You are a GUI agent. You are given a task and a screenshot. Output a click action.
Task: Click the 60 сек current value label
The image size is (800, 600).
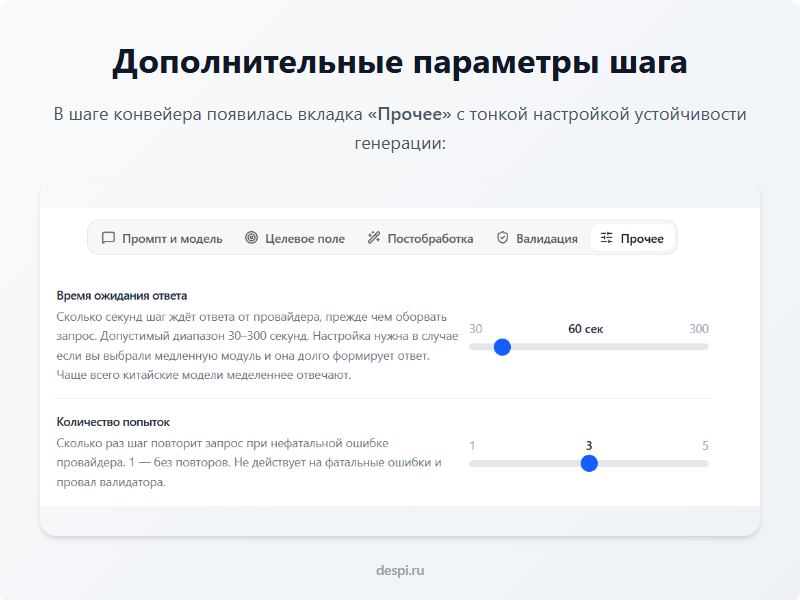click(586, 329)
